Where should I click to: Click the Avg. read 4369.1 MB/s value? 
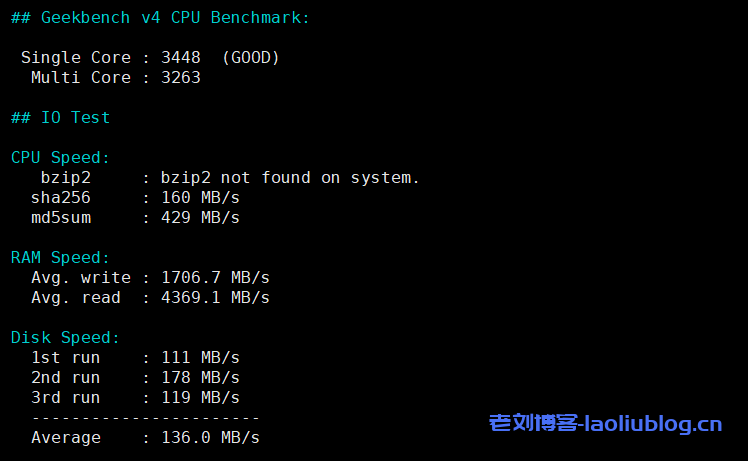(215, 298)
